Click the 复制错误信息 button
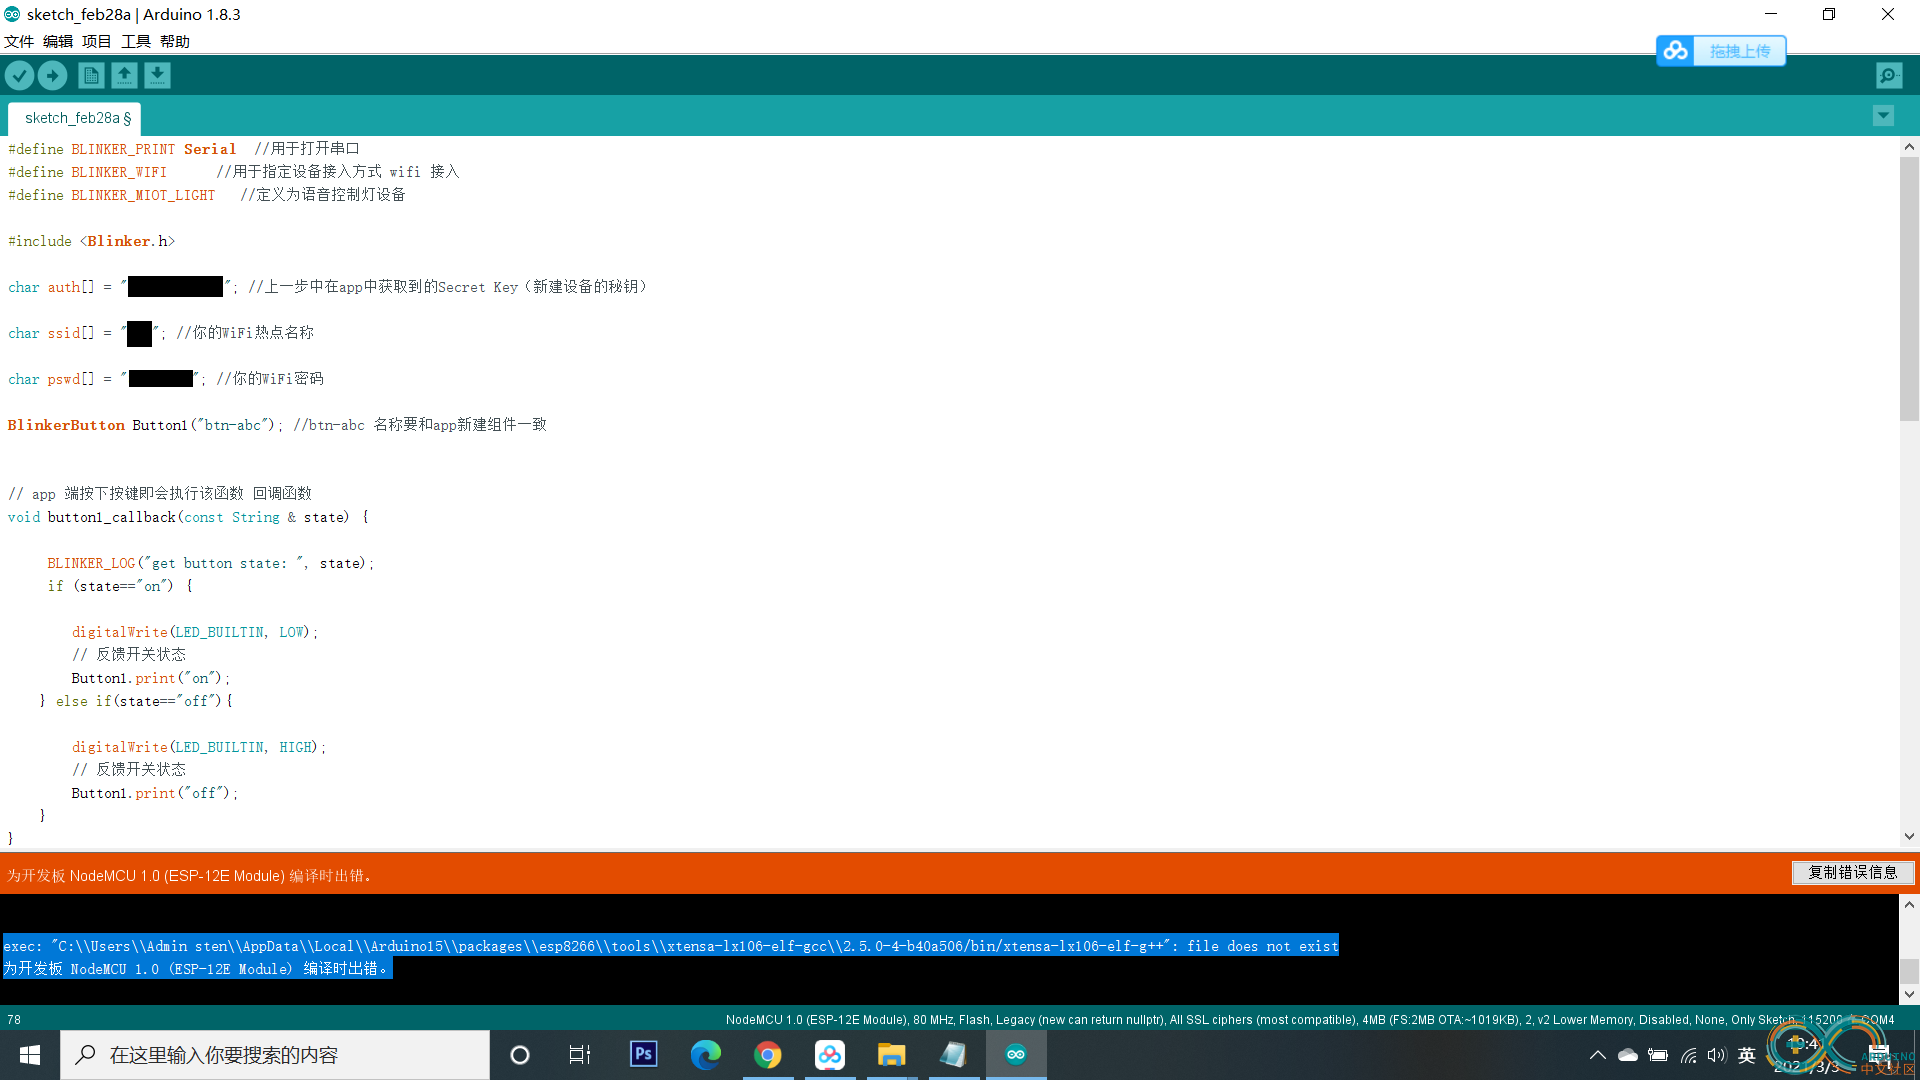Image resolution: width=1920 pixels, height=1080 pixels. tap(1853, 873)
